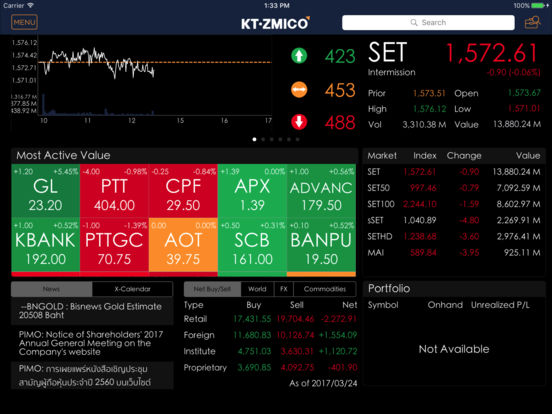
Task: Open the APX stock tile
Action: pos(252,191)
